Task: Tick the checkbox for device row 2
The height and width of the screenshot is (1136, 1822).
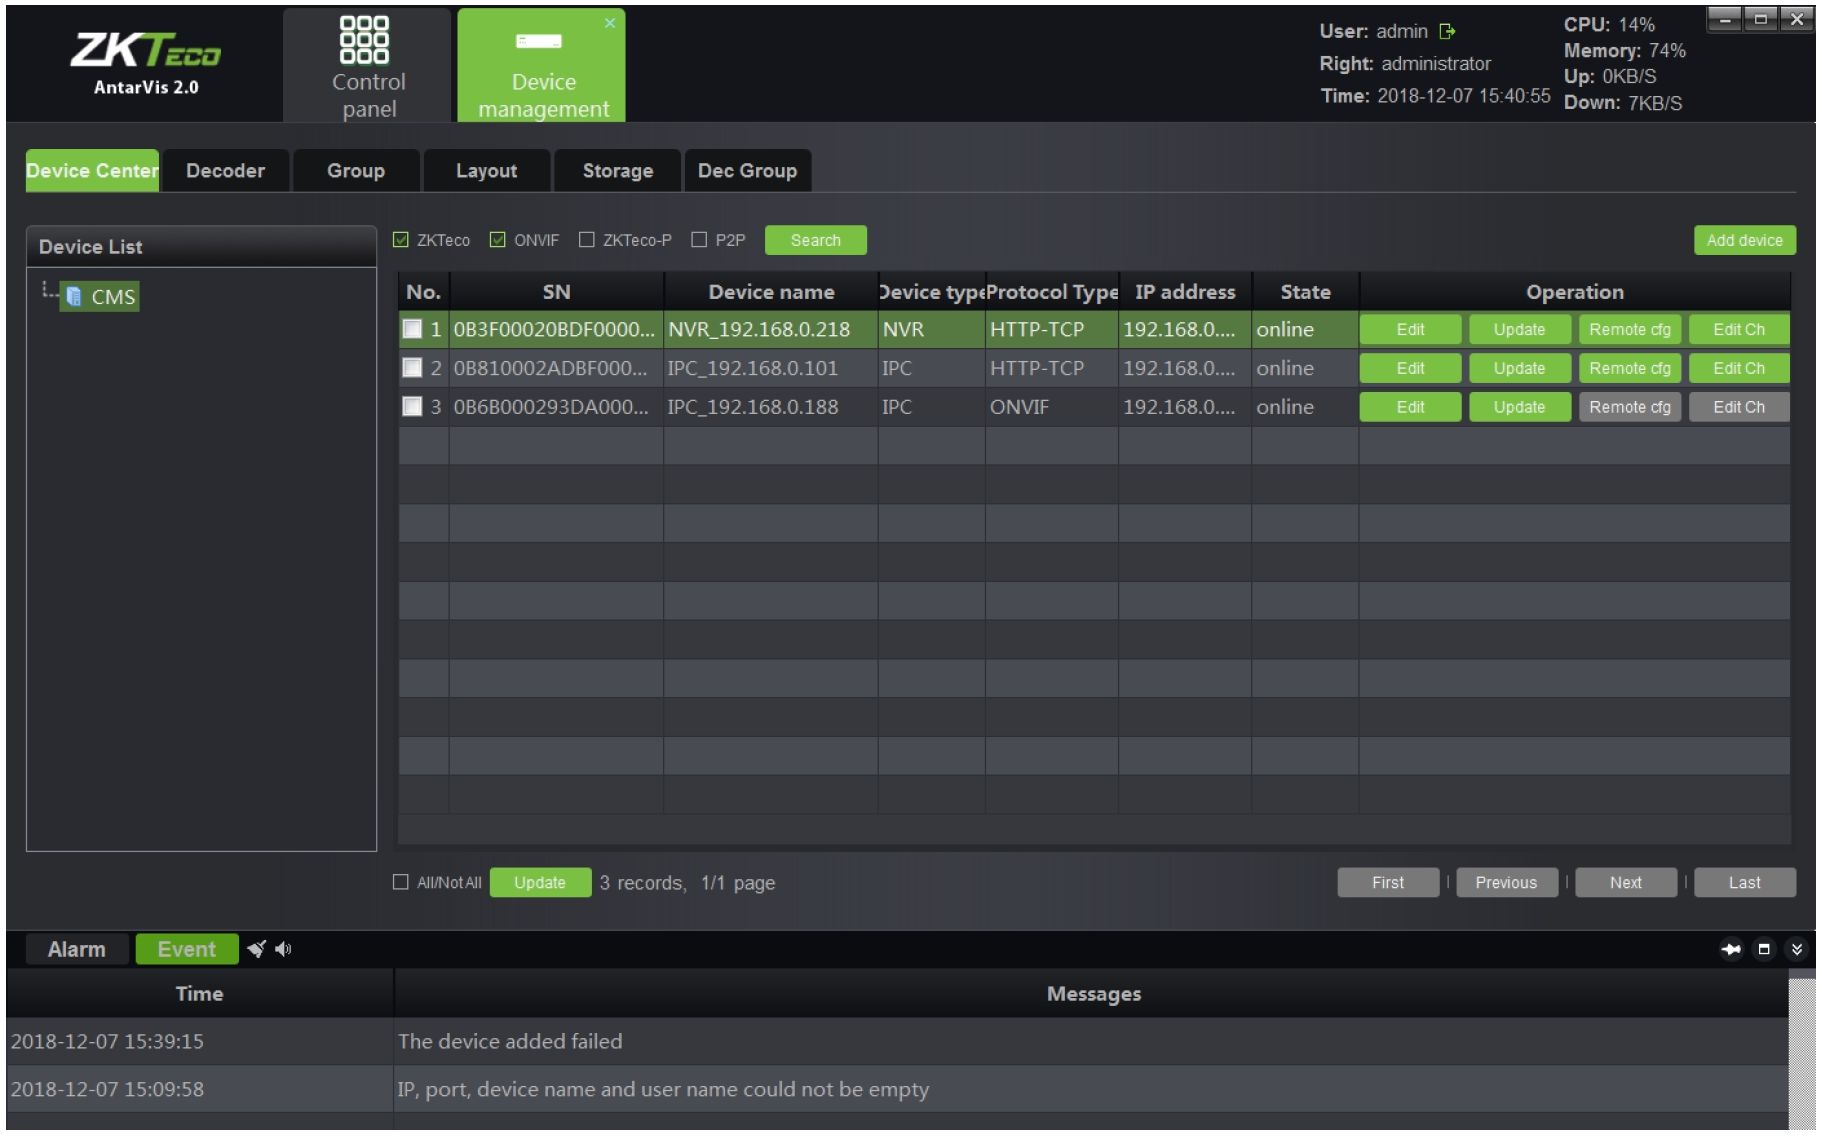Action: point(412,368)
